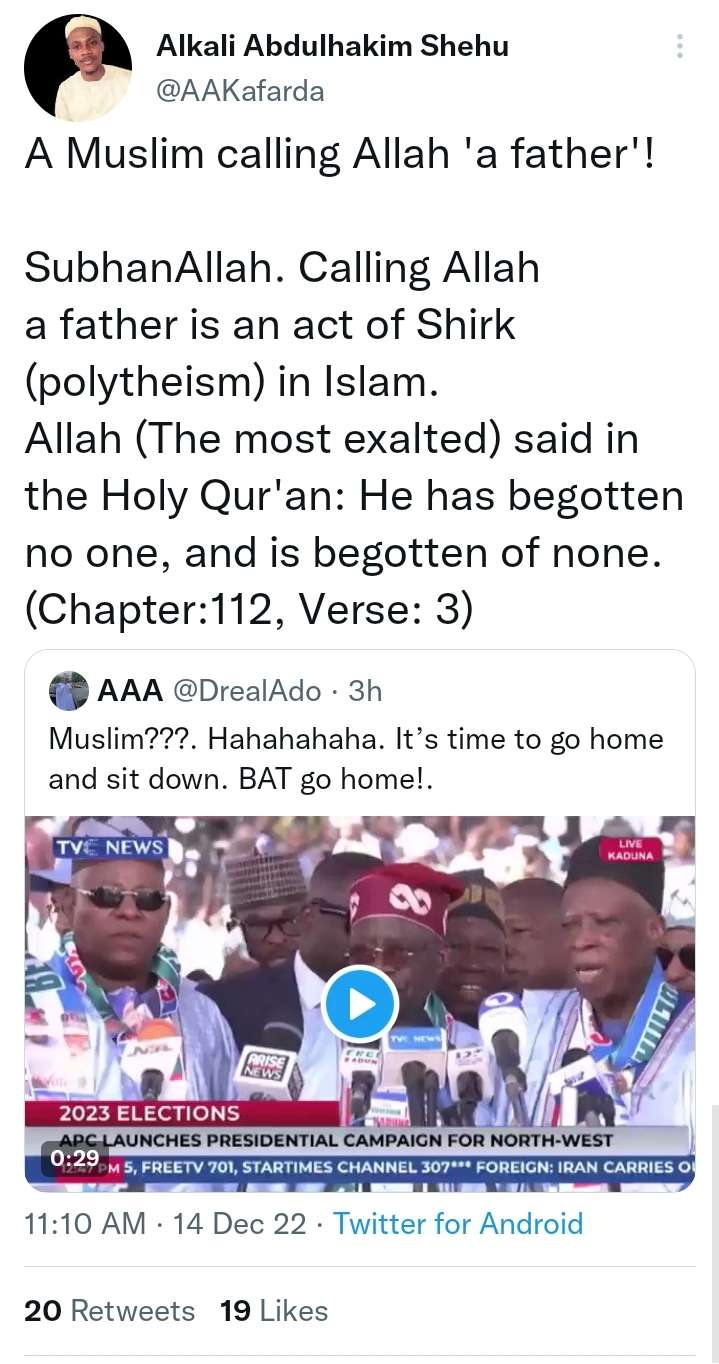Image resolution: width=719 pixels, height=1364 pixels.
Task: View the 20 Retweets list
Action: tap(109, 1310)
